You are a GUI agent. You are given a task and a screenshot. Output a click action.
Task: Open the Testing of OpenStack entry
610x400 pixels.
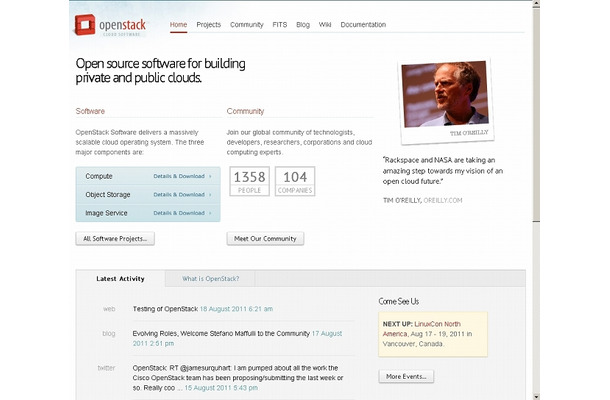pyautogui.click(x=165, y=309)
